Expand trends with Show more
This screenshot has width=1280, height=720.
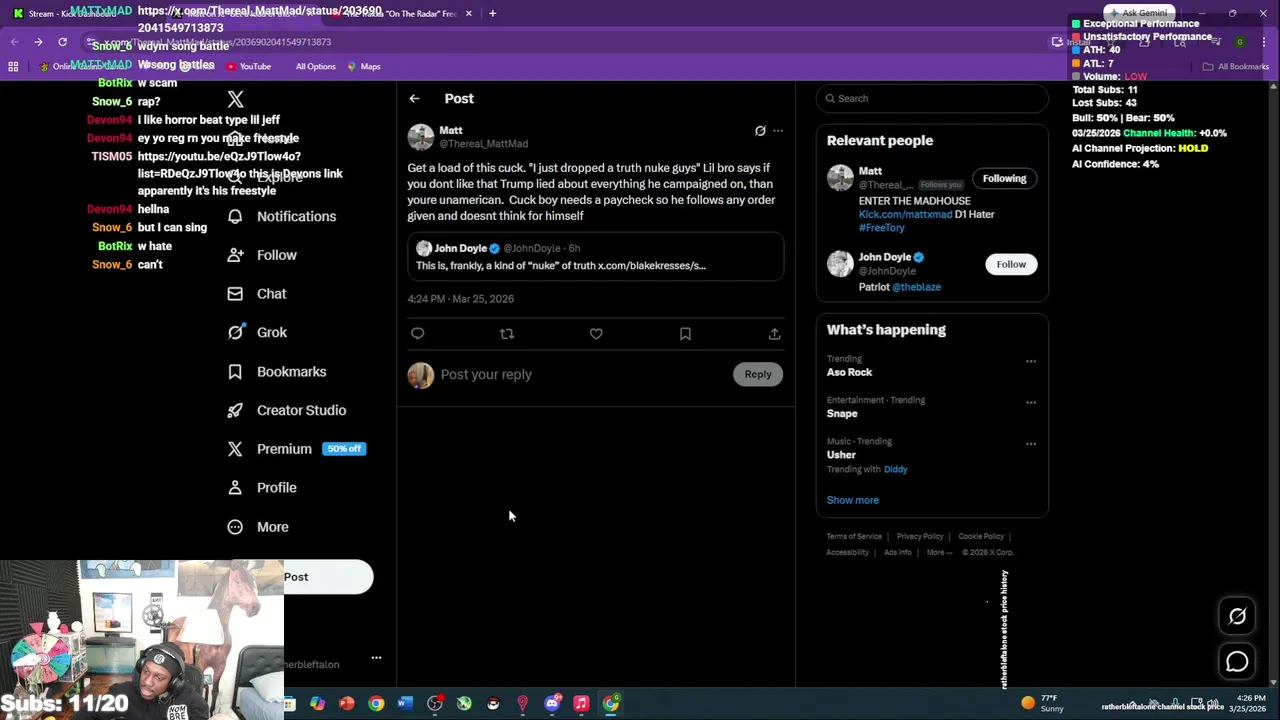[x=853, y=500]
